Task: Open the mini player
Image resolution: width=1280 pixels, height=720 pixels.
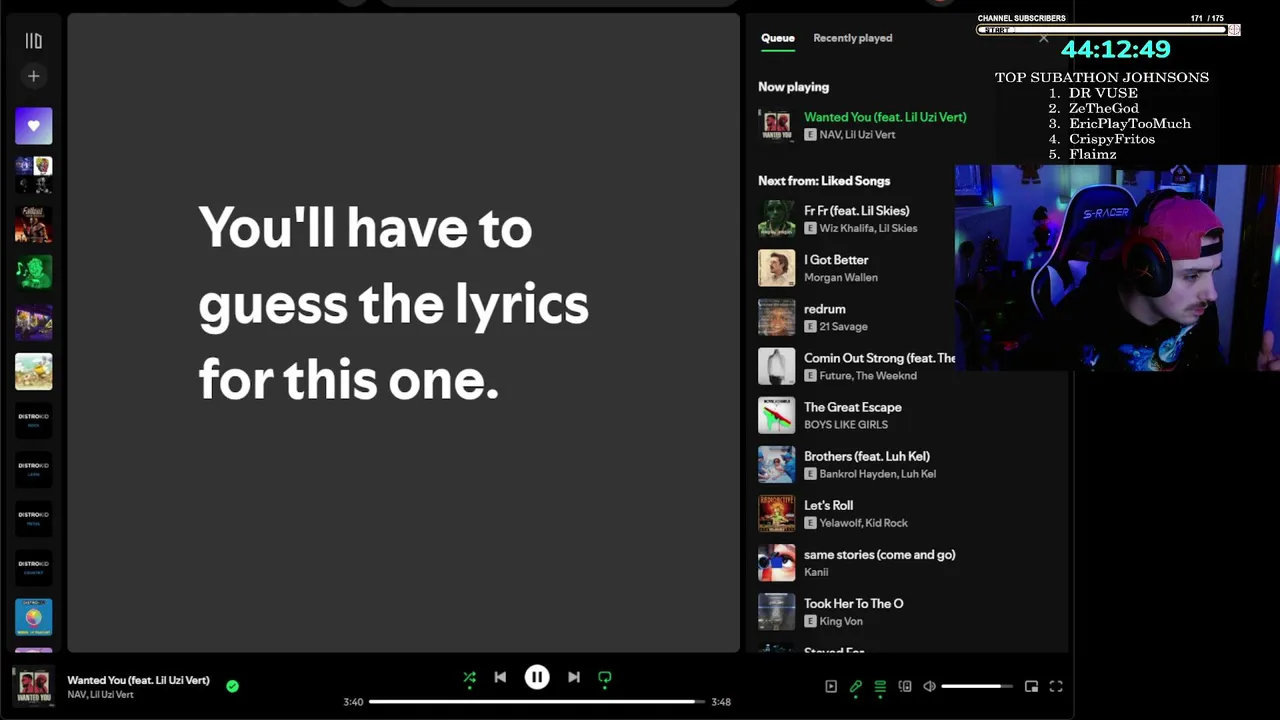Action: coord(1031,686)
